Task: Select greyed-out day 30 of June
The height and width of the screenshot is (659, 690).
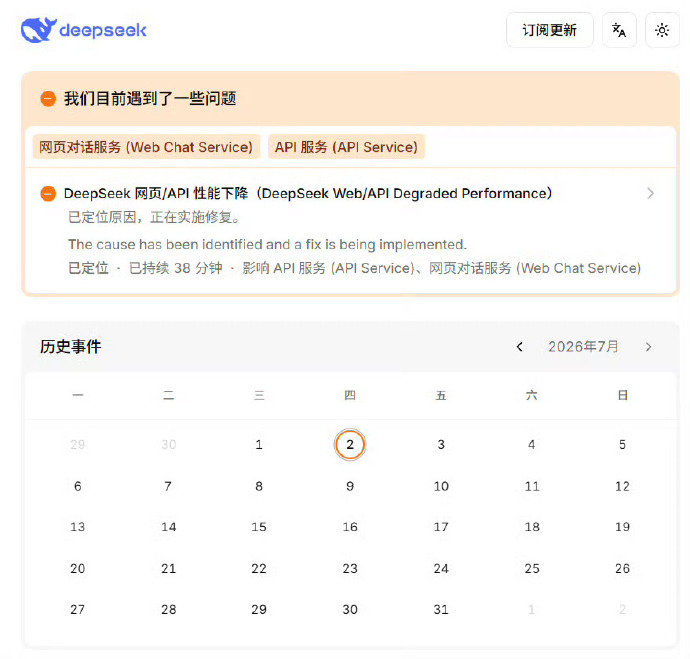Action: tap(169, 445)
